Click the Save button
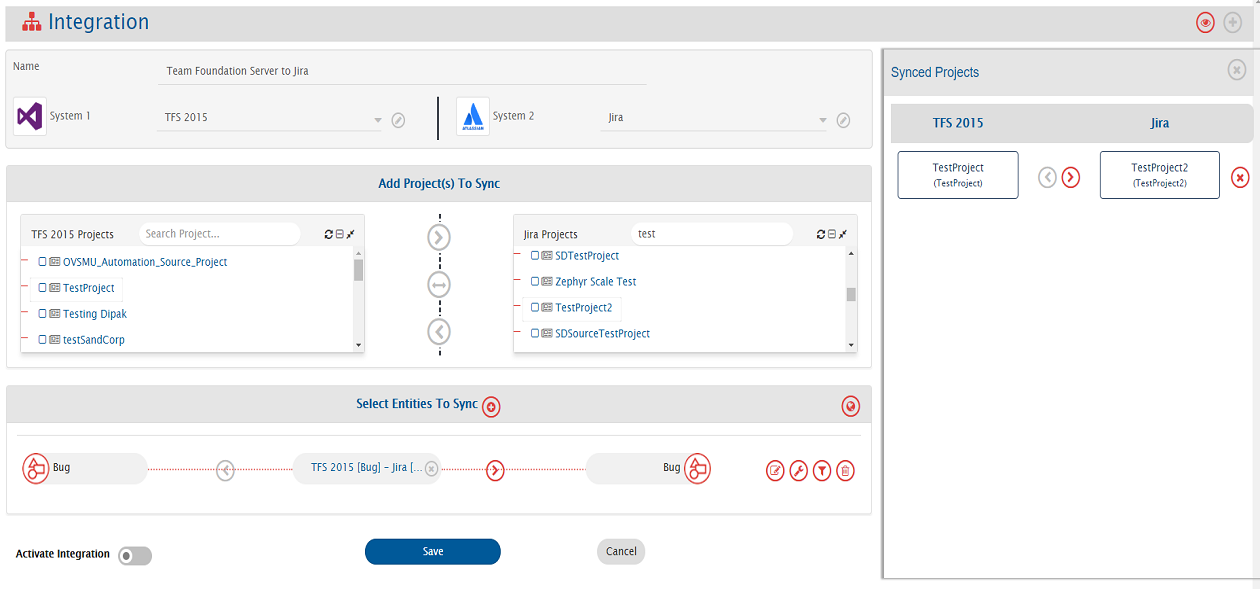The image size is (1260, 589). (x=432, y=551)
